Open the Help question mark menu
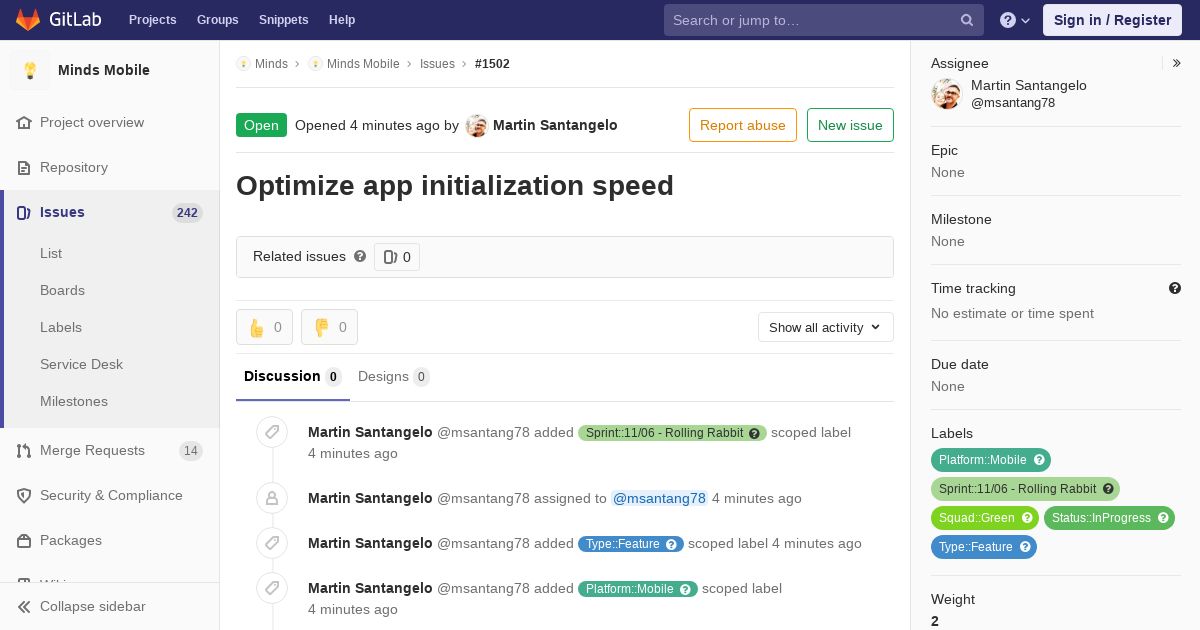This screenshot has width=1200, height=630. pos(1015,20)
